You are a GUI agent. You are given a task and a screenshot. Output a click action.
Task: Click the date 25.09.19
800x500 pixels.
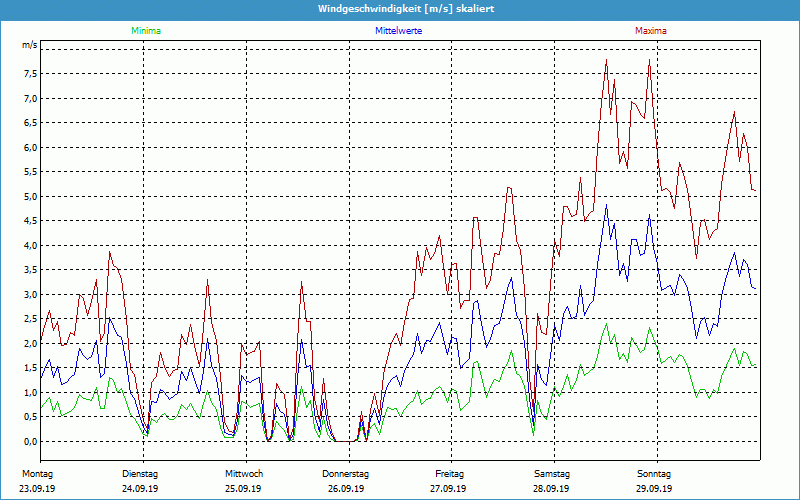(243, 488)
